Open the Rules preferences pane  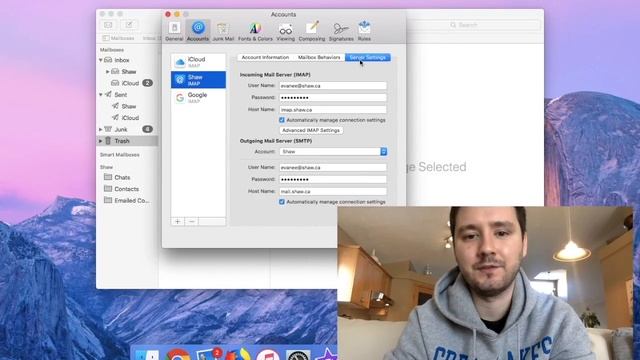[364, 31]
